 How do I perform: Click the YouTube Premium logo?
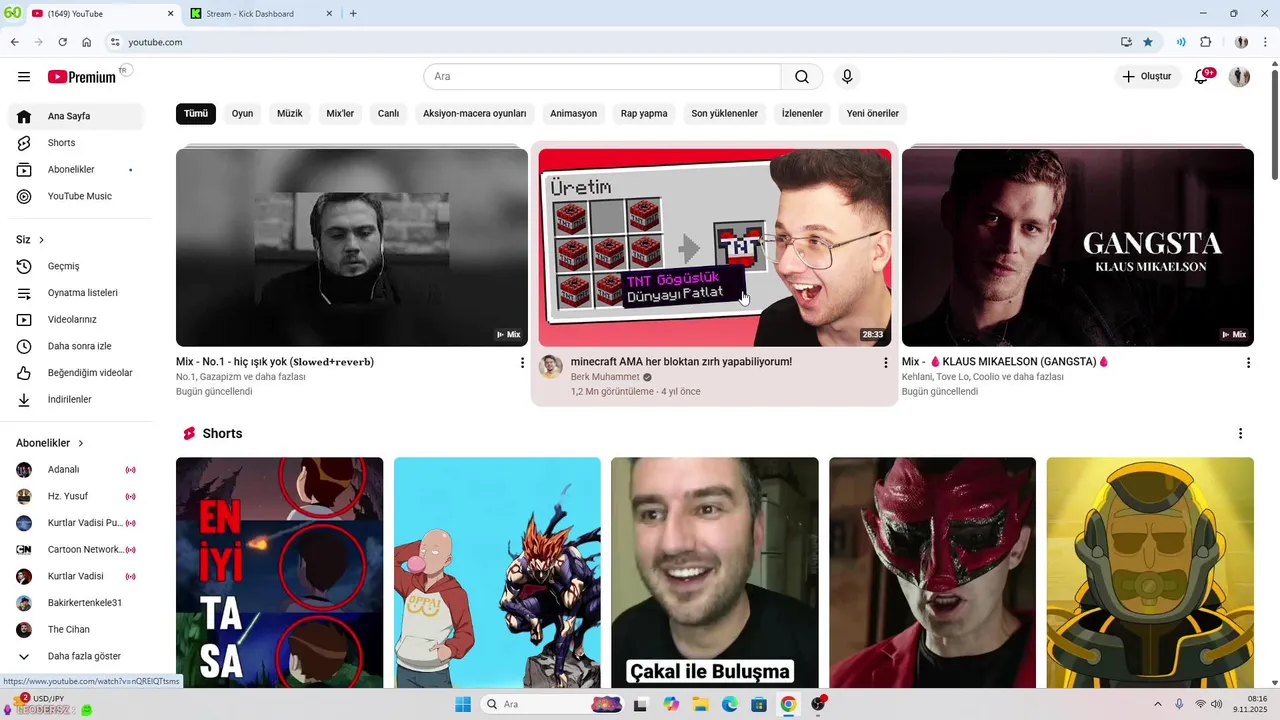point(82,77)
